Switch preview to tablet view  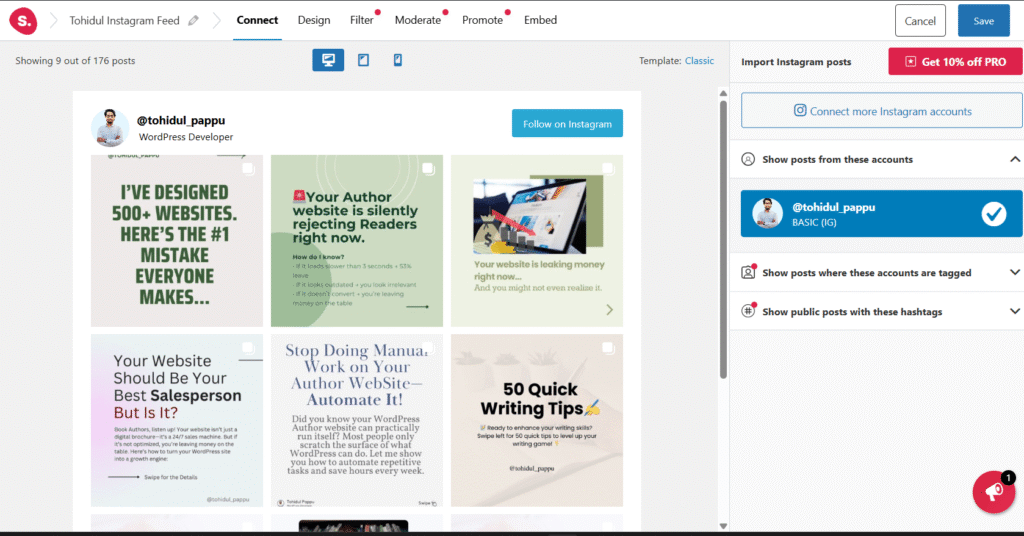tap(363, 60)
